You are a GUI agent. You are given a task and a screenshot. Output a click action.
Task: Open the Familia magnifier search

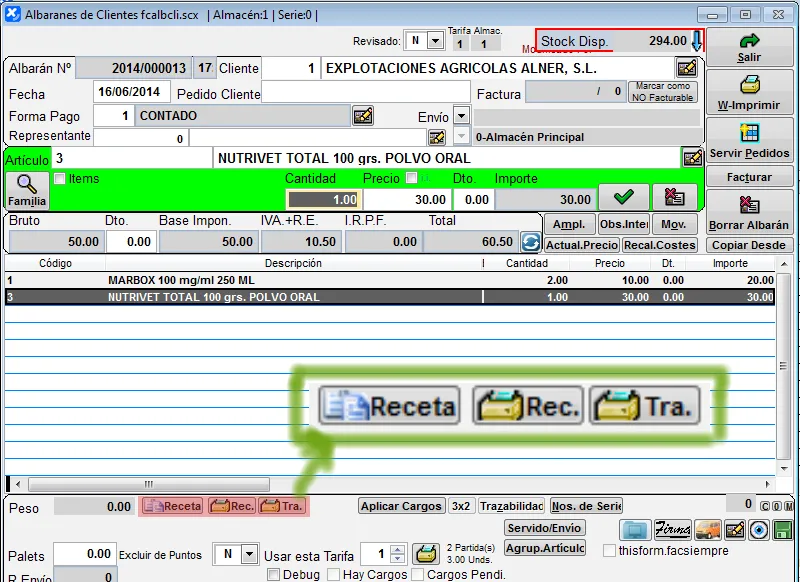[27, 190]
